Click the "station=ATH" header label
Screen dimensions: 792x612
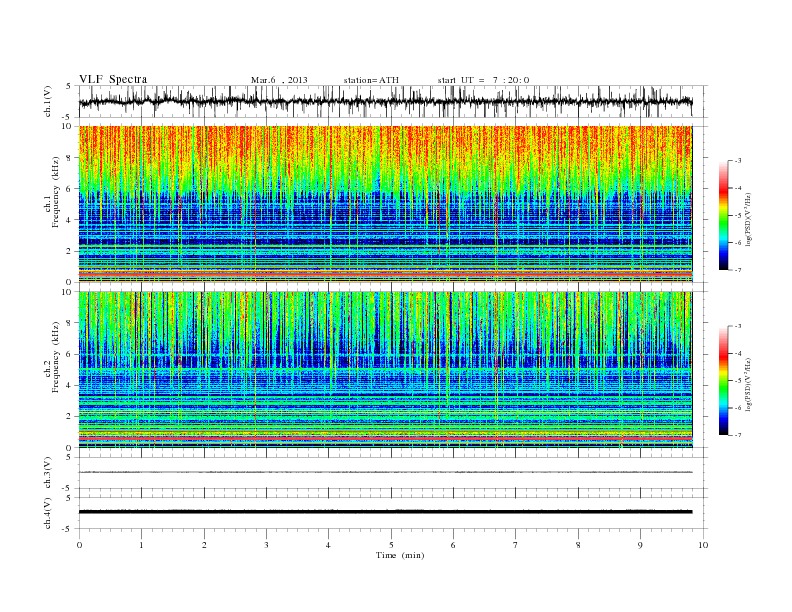click(371, 80)
